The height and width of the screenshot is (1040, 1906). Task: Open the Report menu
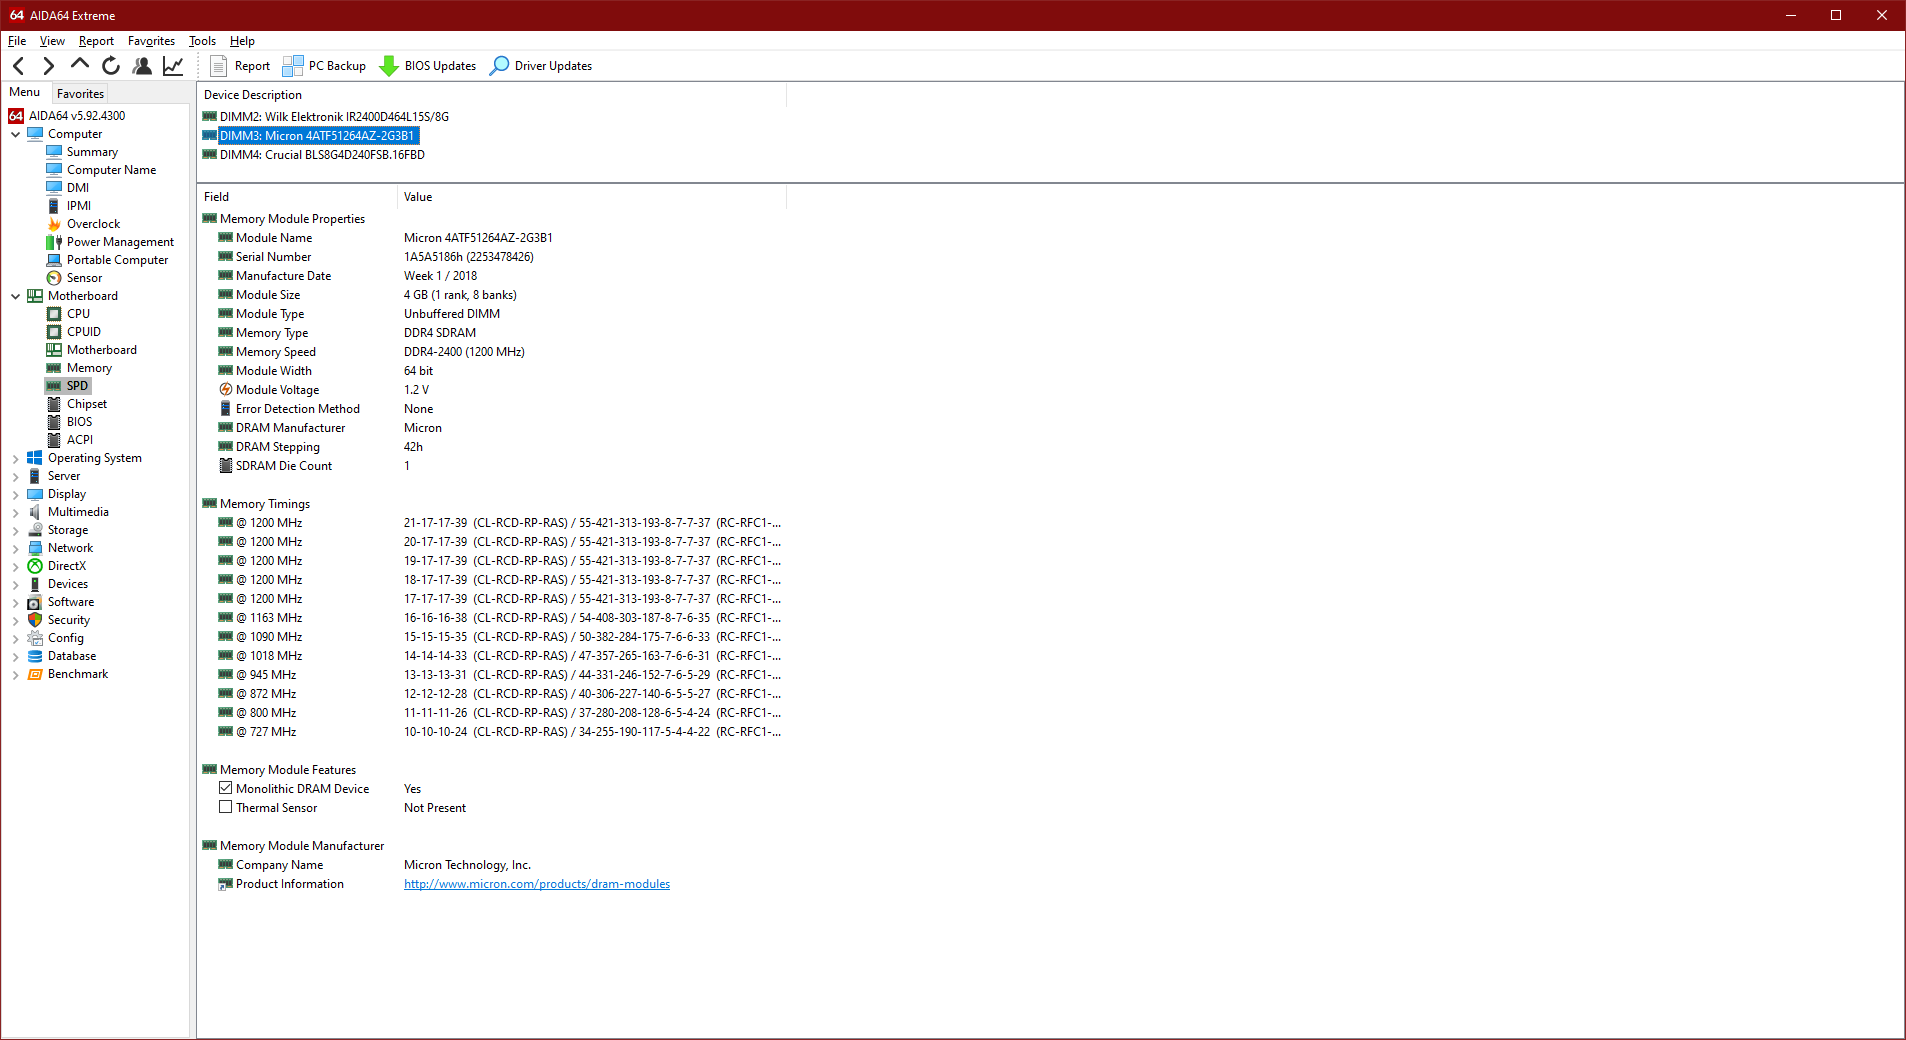96,41
